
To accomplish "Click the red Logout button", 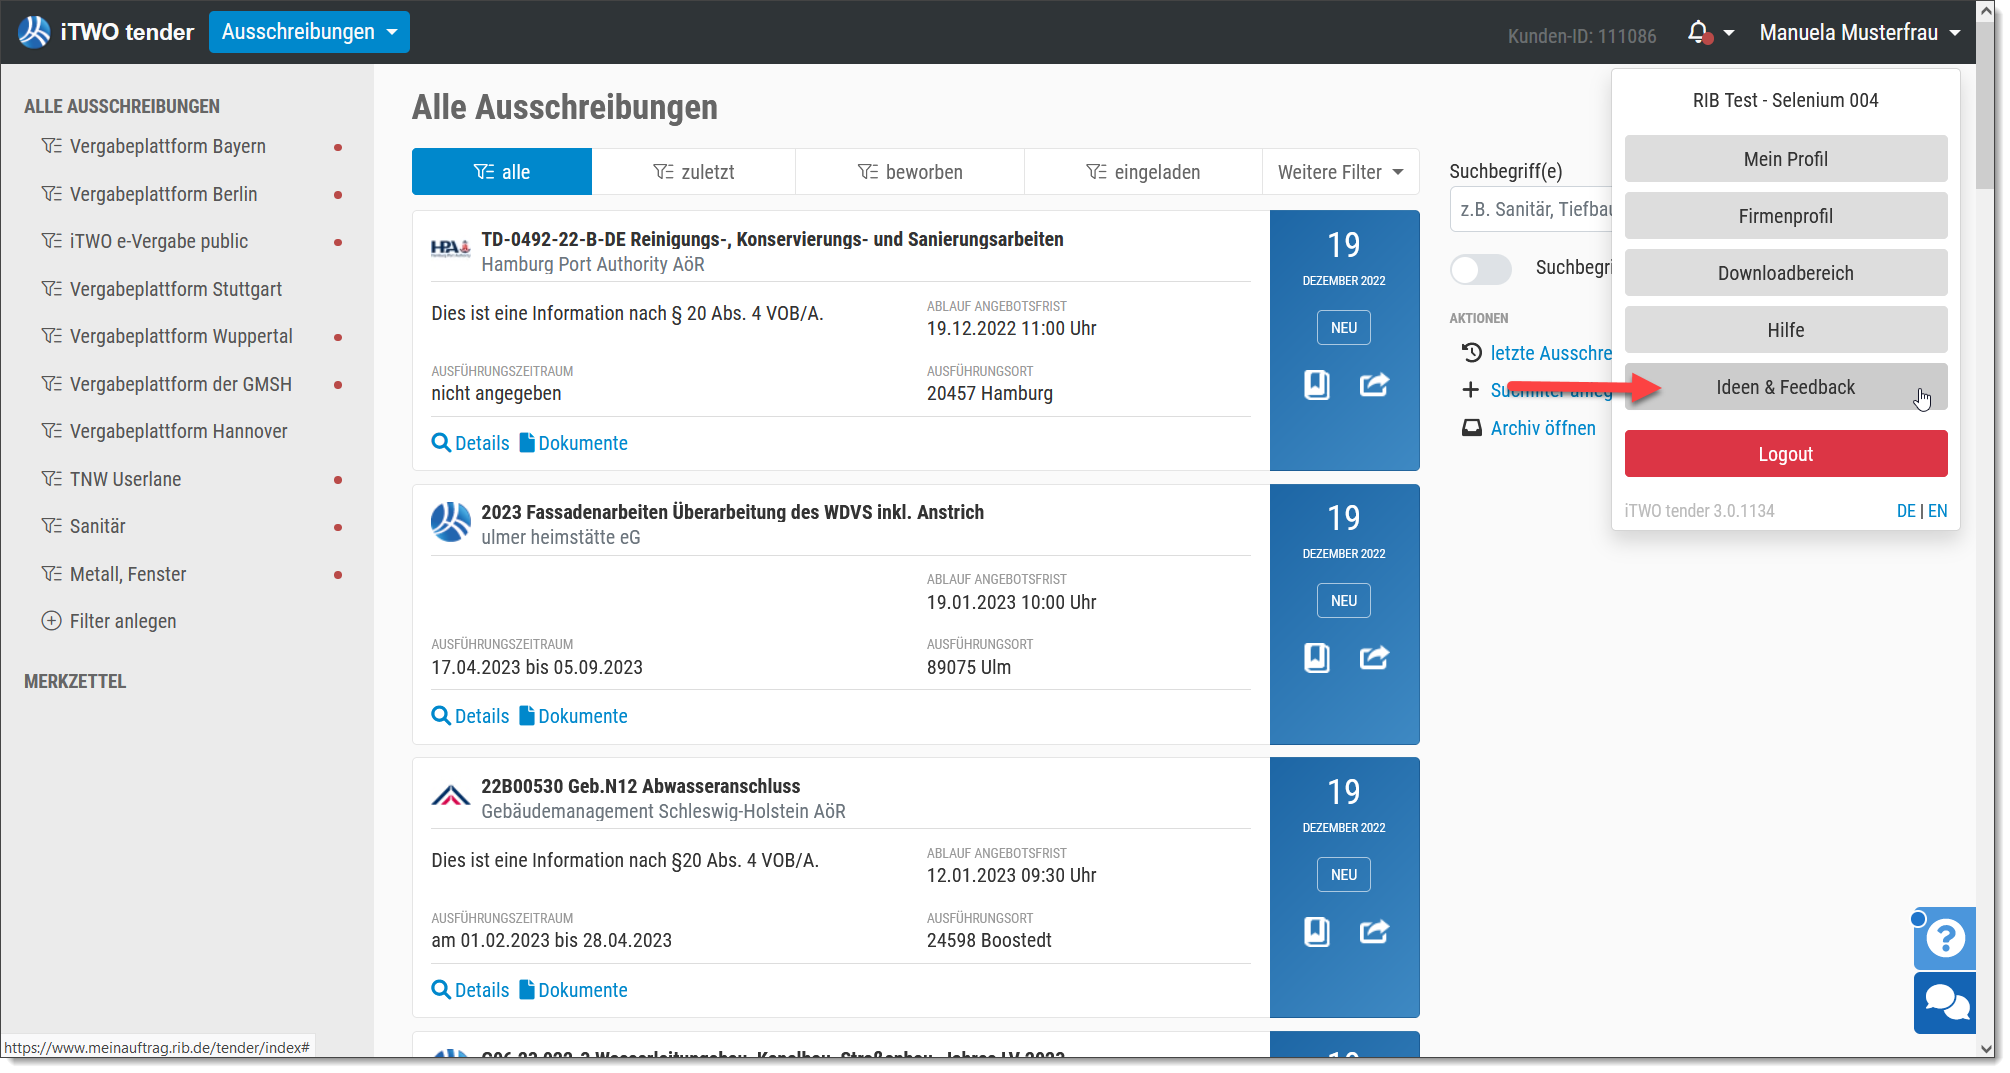I will click(x=1786, y=454).
